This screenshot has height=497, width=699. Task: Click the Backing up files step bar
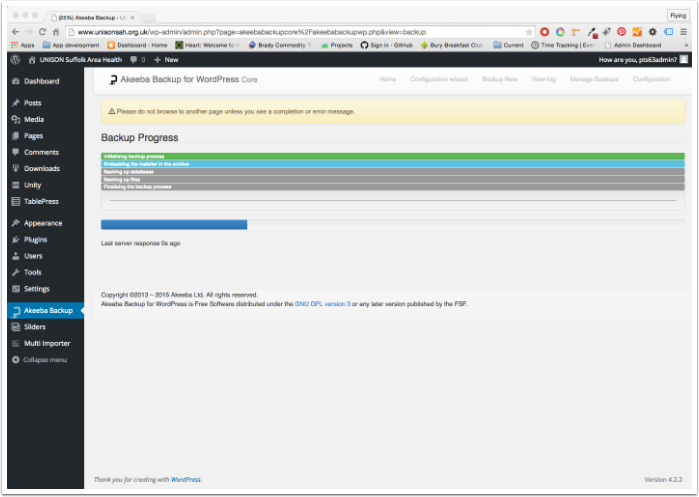(x=393, y=179)
